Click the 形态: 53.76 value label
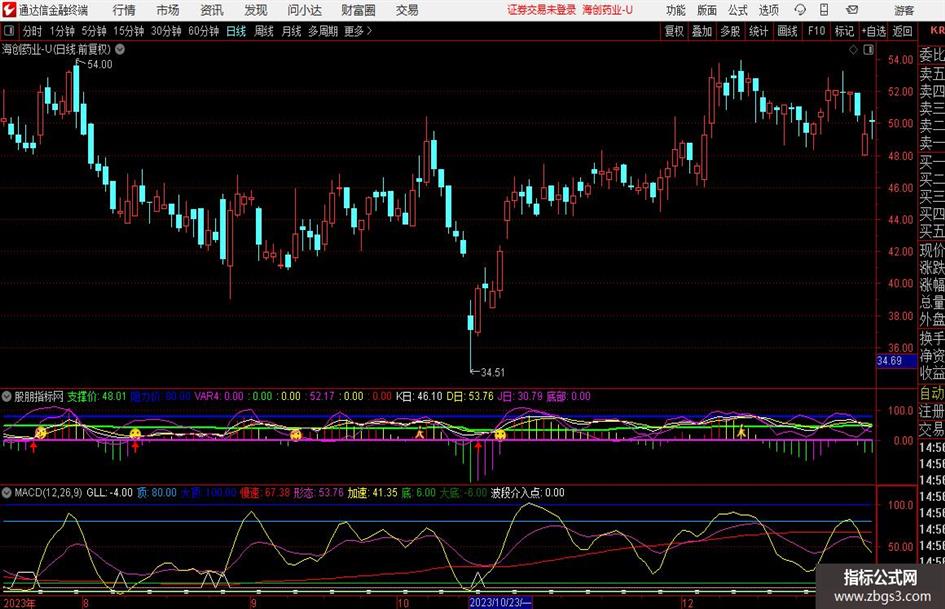 (318, 493)
